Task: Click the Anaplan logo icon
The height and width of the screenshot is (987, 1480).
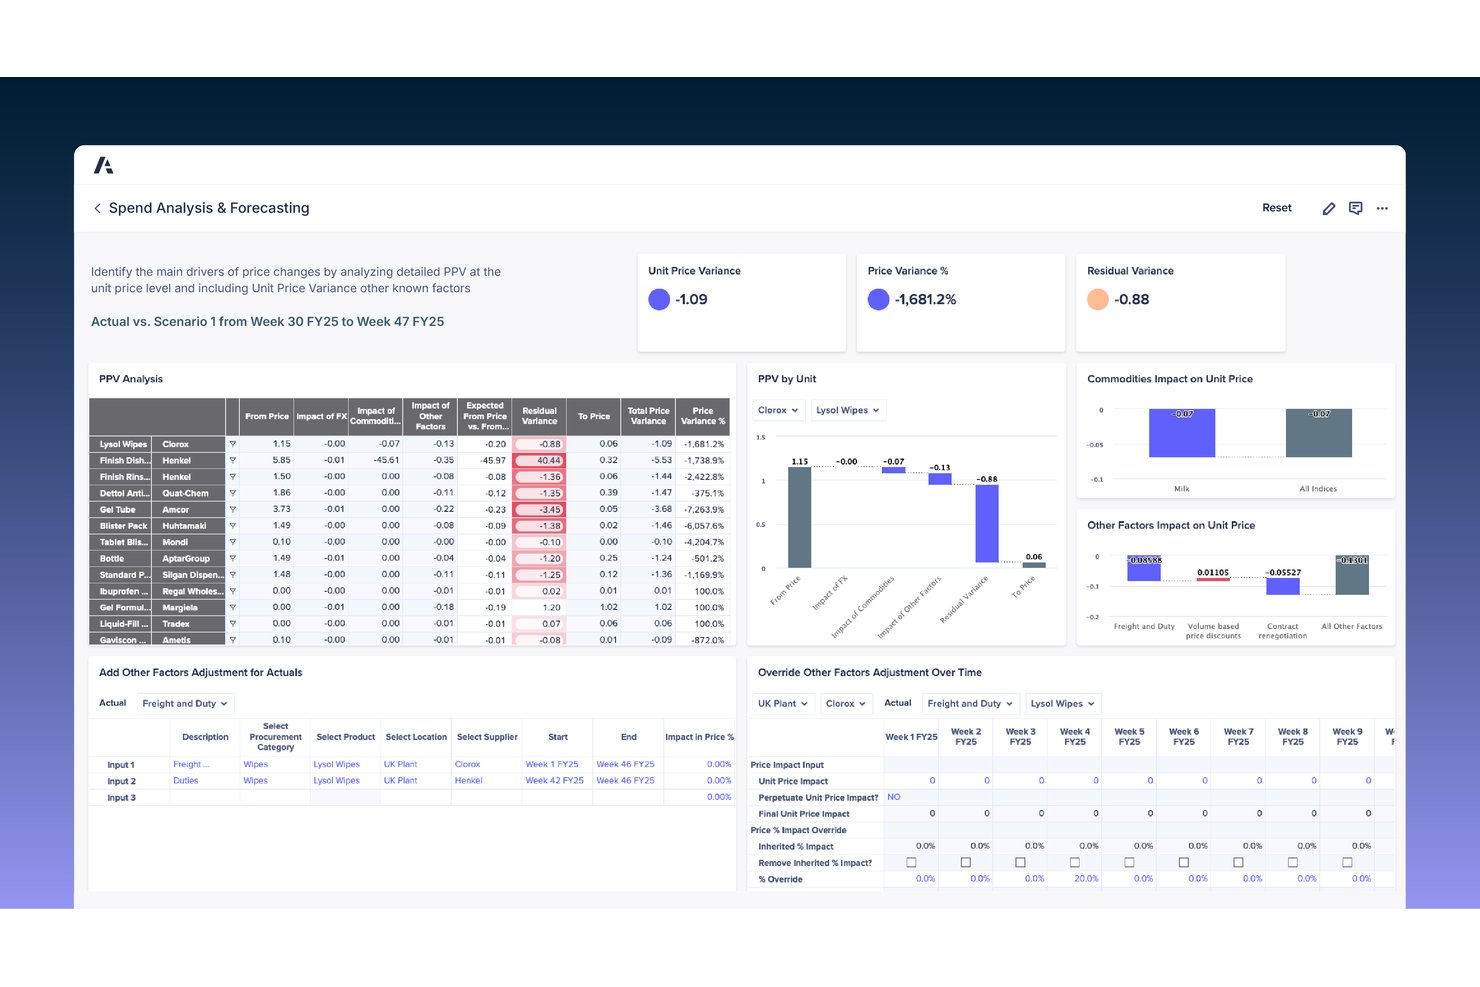Action: click(103, 165)
